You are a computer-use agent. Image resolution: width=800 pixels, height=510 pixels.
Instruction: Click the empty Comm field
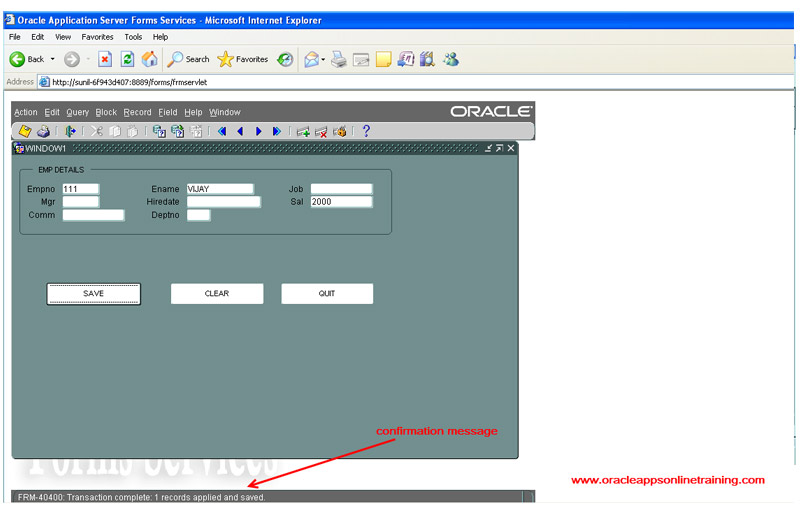tap(93, 215)
